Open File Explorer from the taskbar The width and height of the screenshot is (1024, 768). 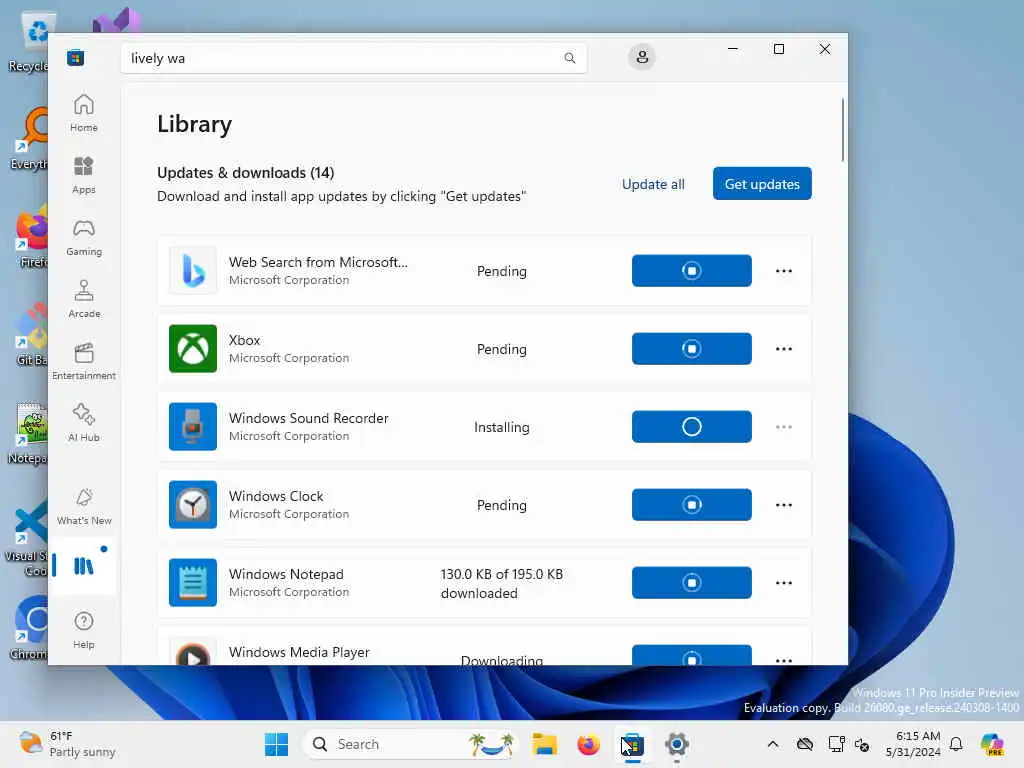click(x=544, y=744)
